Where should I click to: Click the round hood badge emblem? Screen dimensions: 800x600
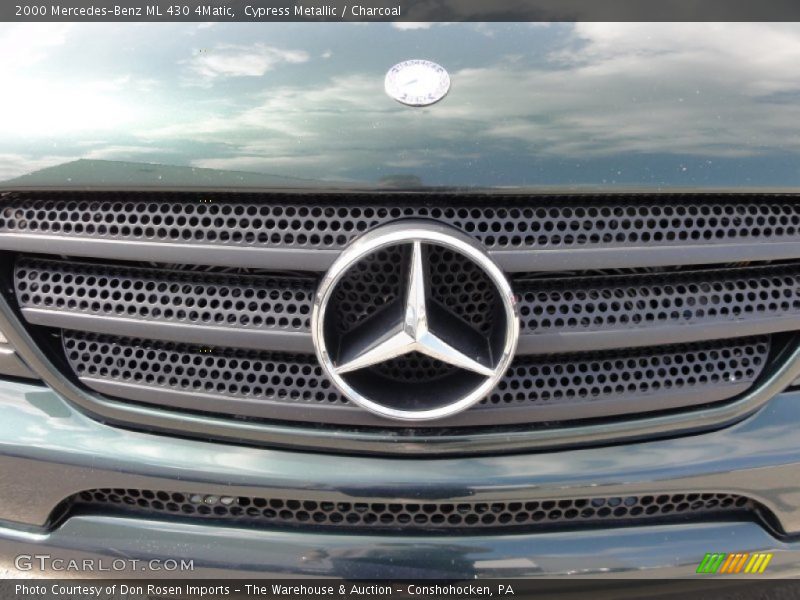[x=417, y=85]
